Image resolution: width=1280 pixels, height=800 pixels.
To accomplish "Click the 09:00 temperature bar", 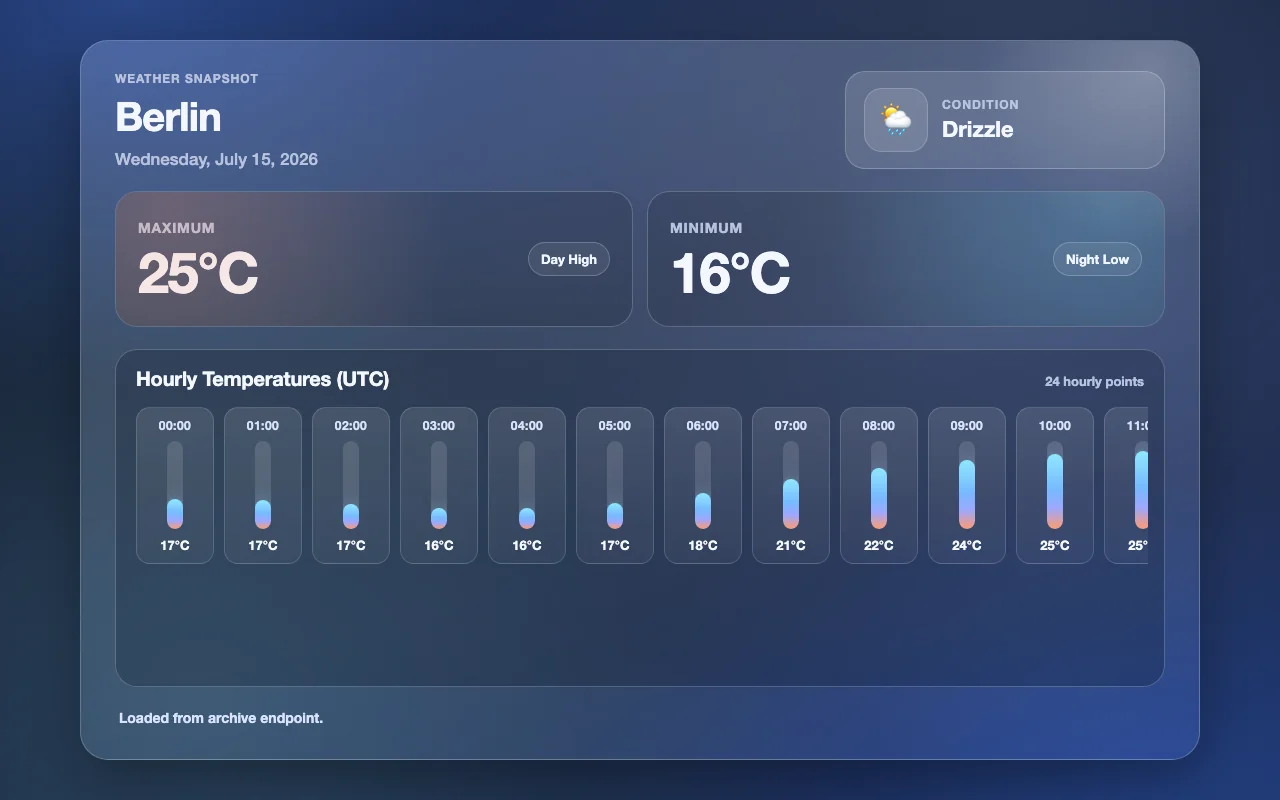I will (x=967, y=485).
